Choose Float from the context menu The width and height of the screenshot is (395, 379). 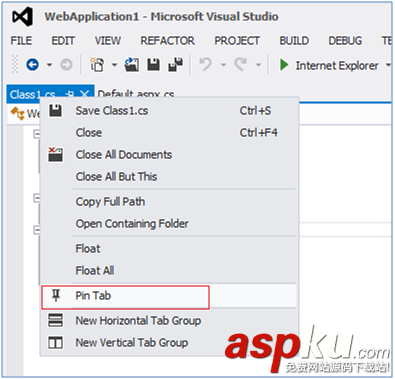pyautogui.click(x=169, y=249)
